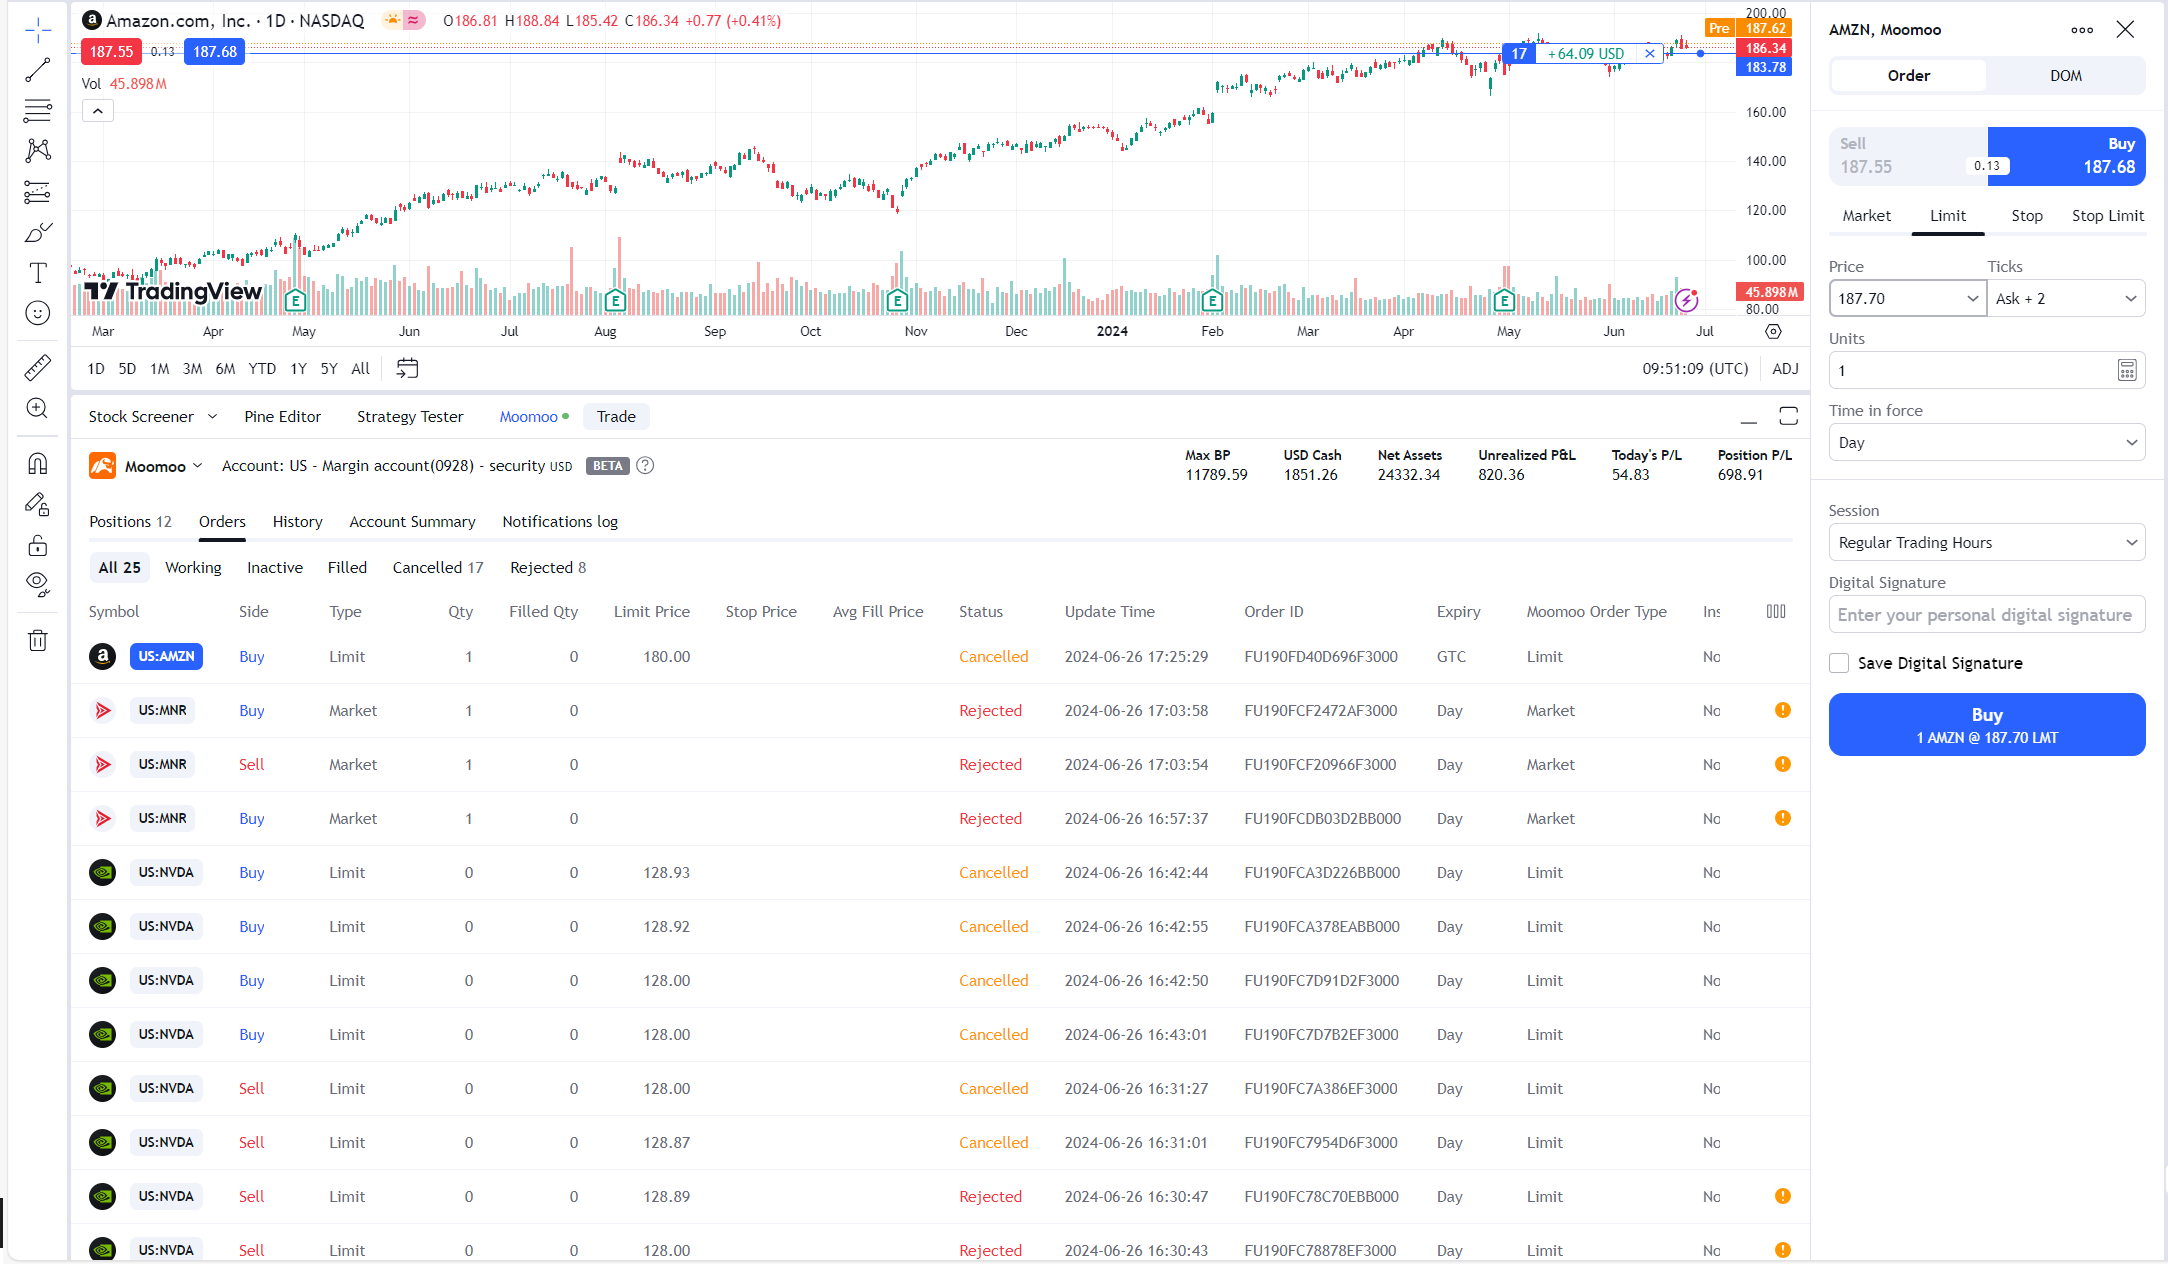Switch to the DOM tab
Screen dimensions: 2168x1264
[x=2065, y=76]
